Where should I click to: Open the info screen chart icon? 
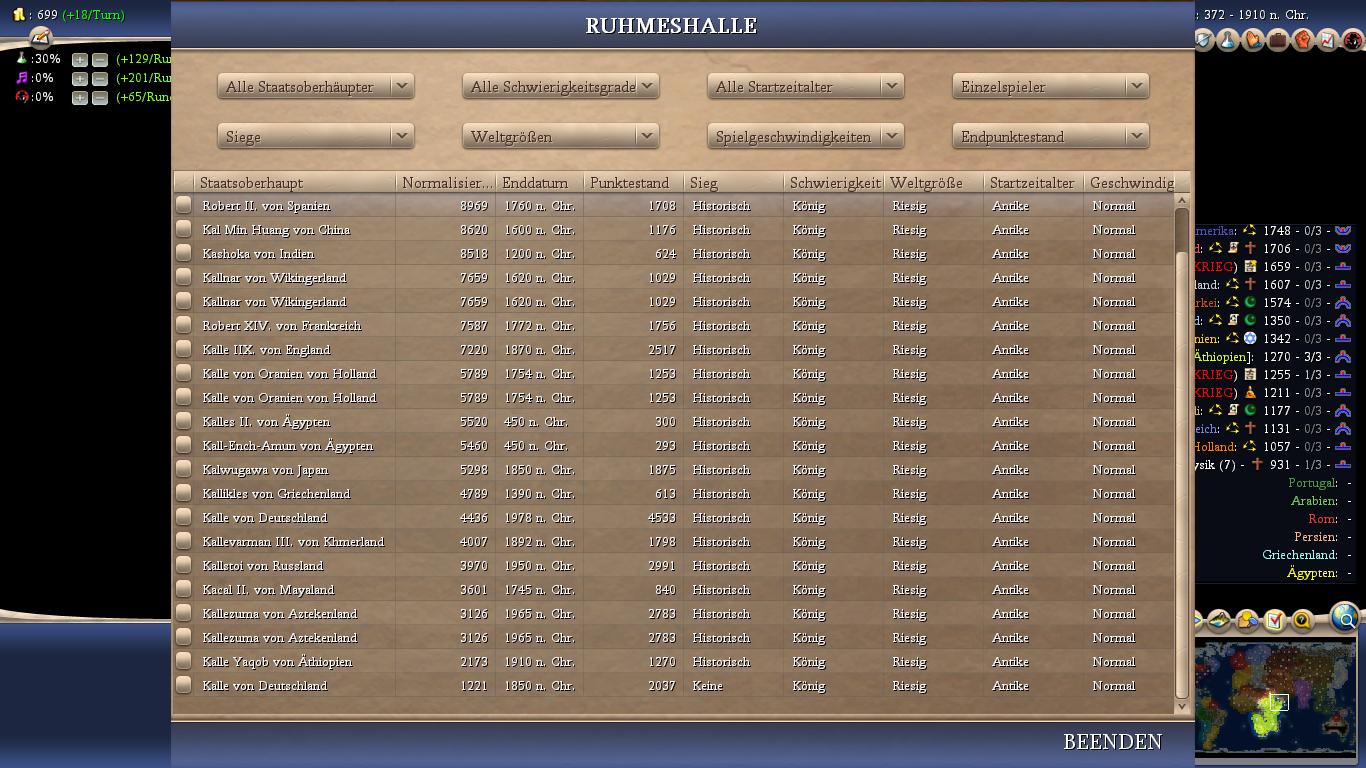coord(1327,40)
